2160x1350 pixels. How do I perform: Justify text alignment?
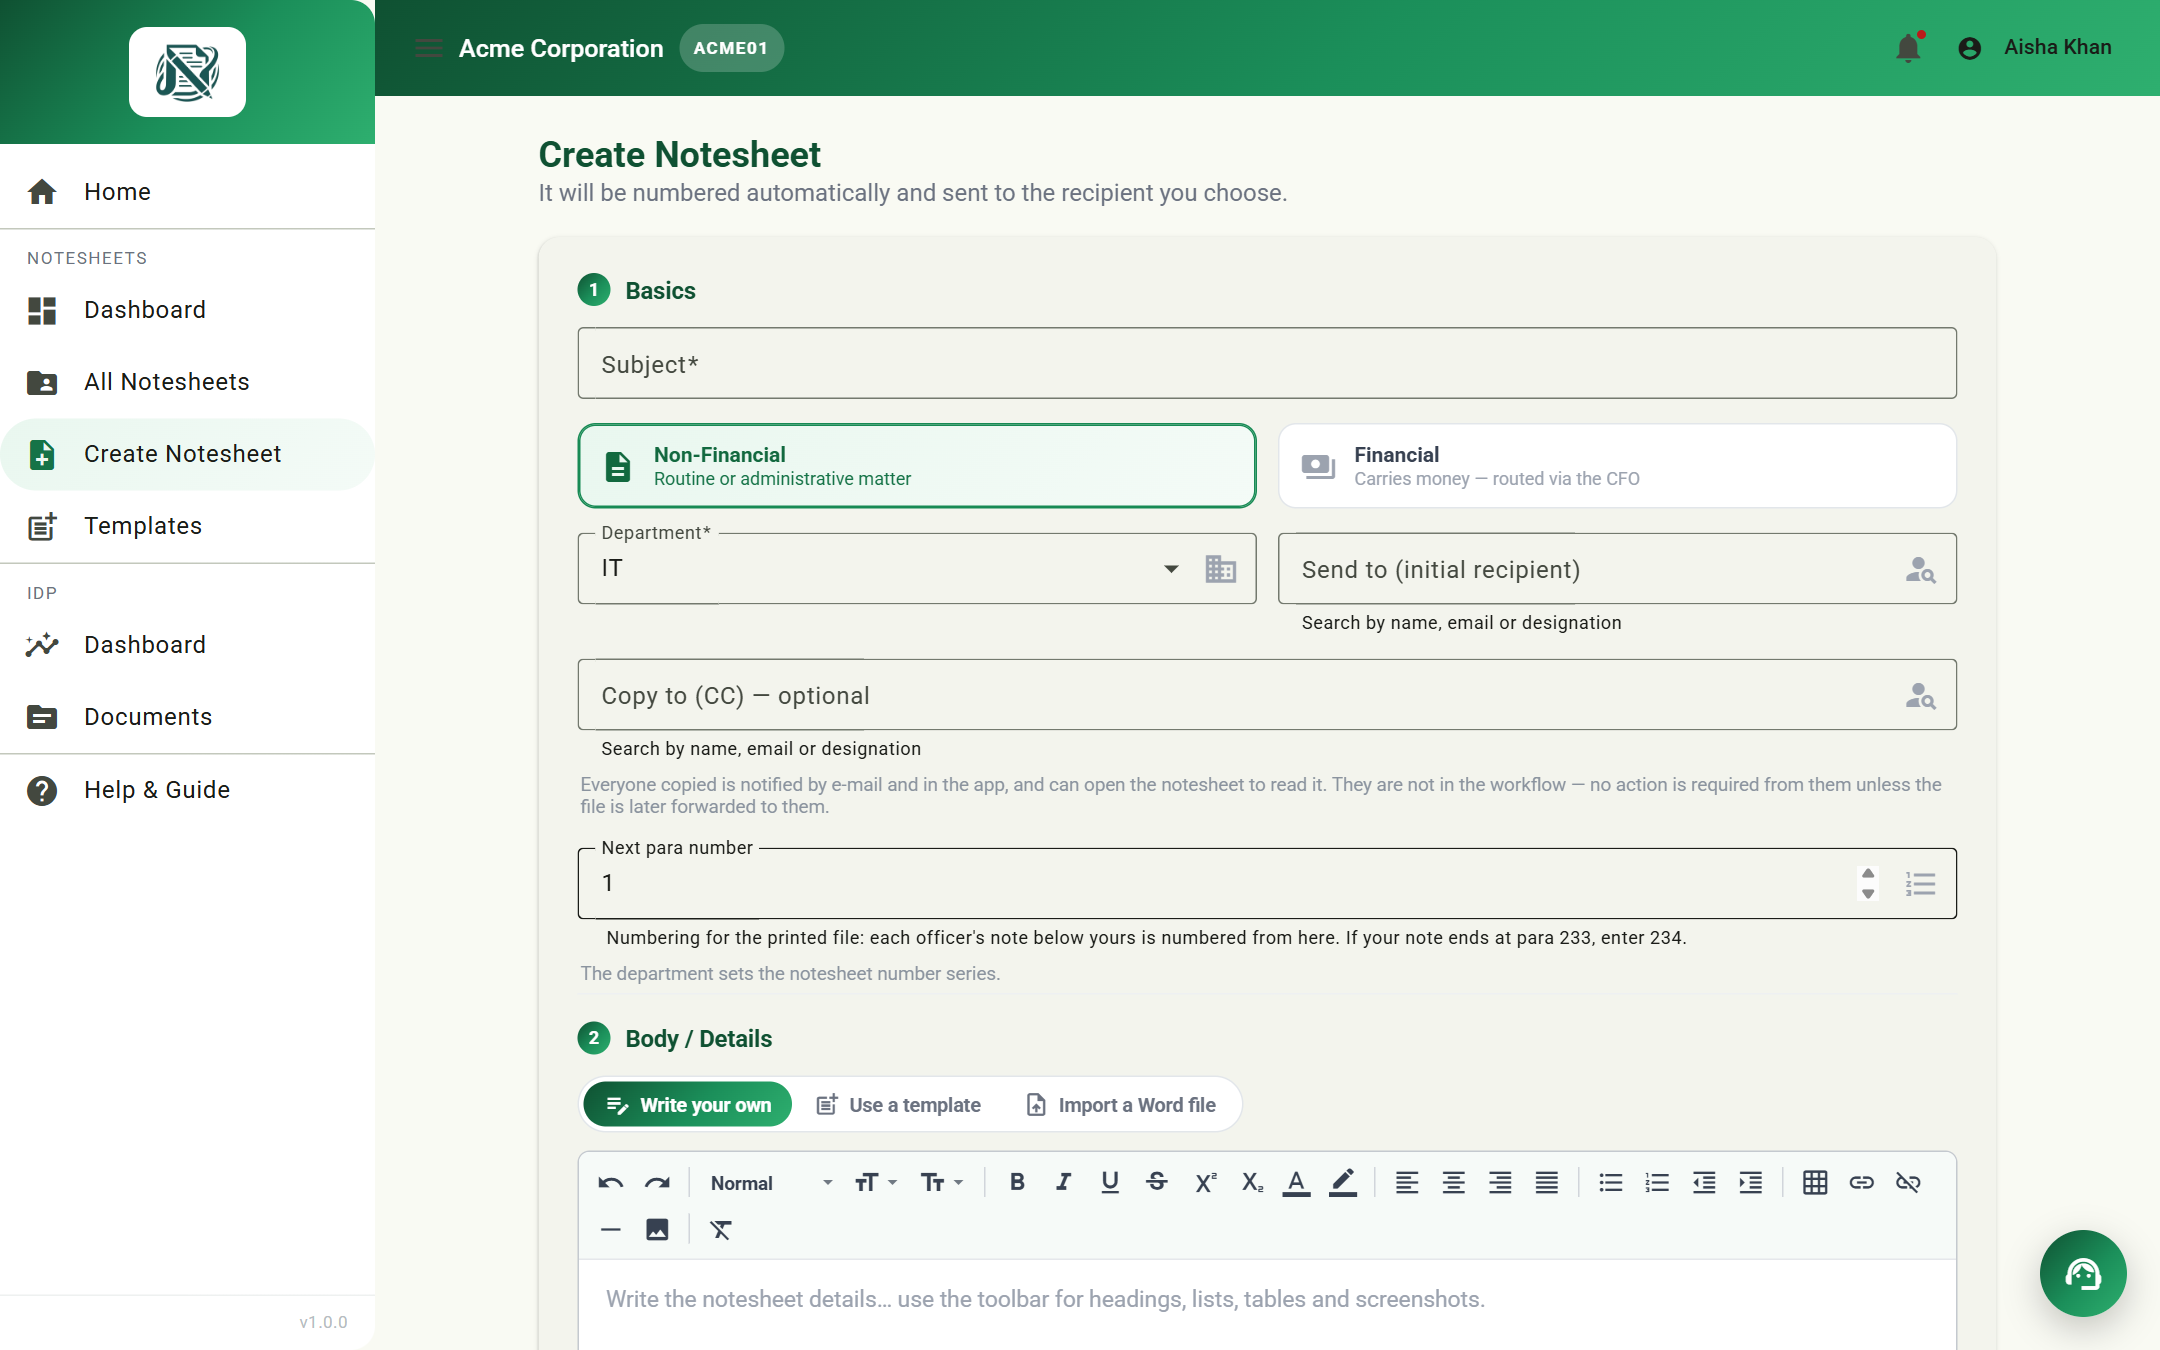click(1547, 1182)
